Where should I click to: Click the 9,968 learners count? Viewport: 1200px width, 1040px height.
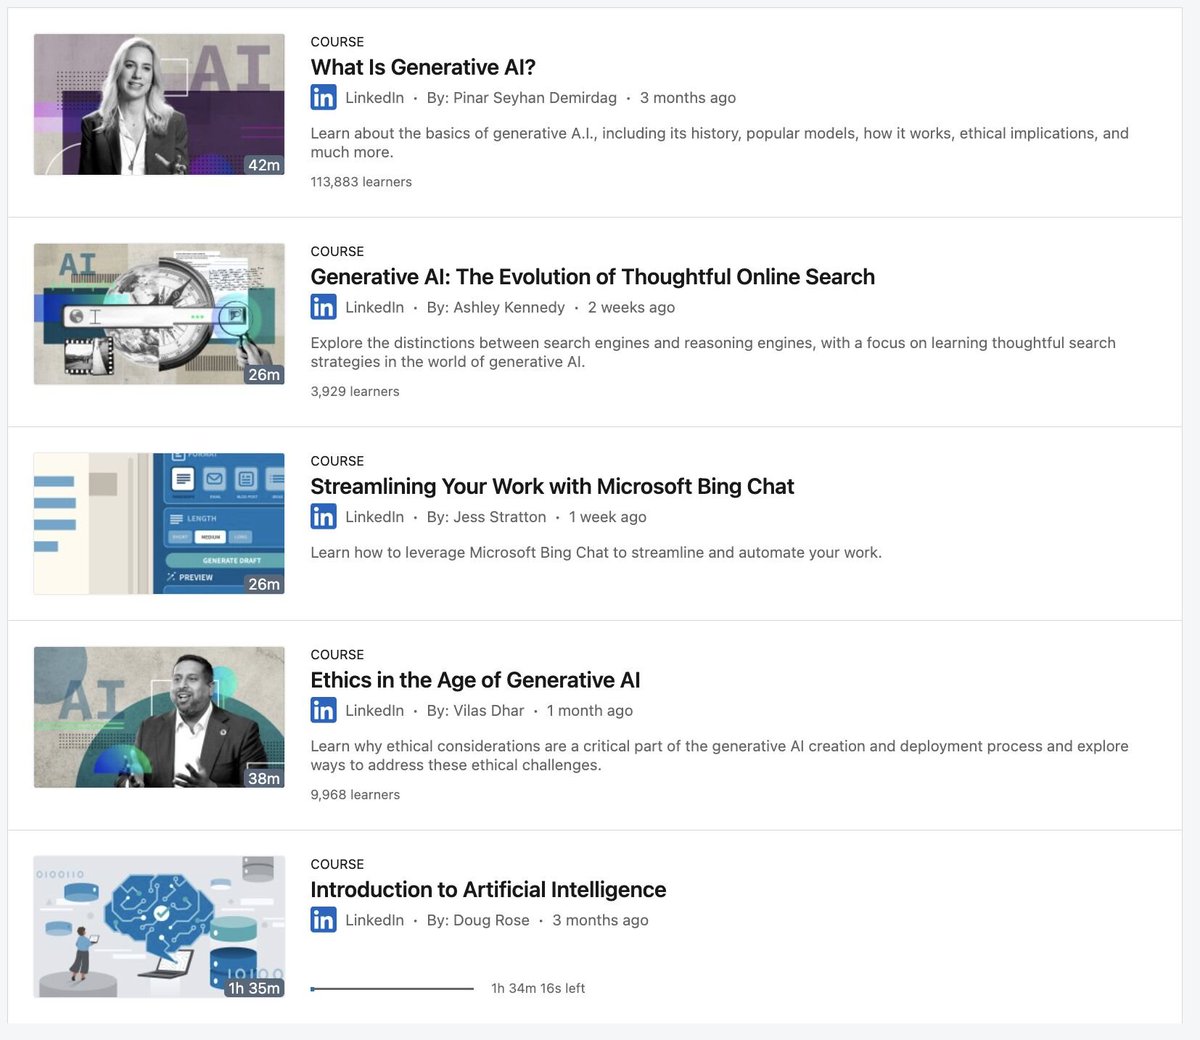click(355, 795)
